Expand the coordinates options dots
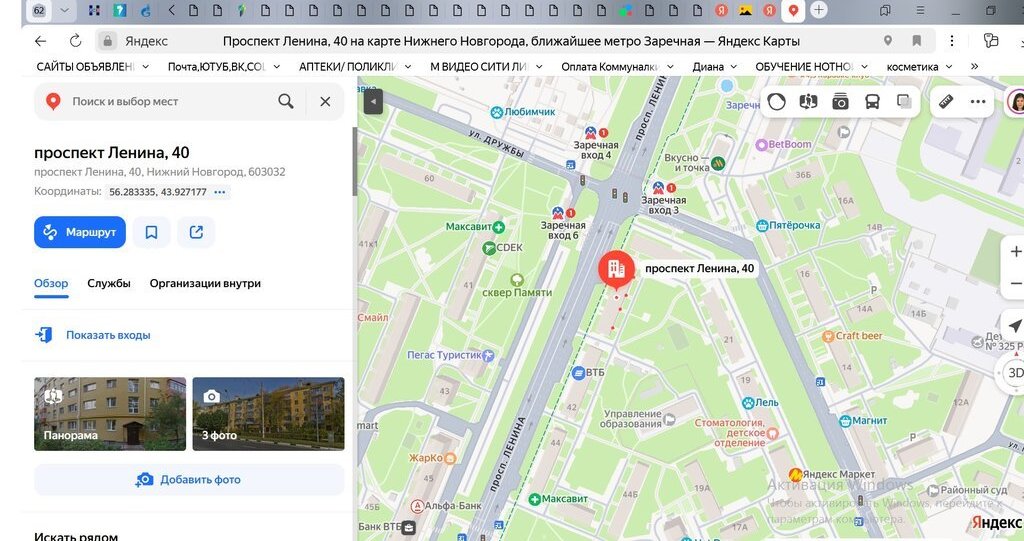 [x=220, y=192]
